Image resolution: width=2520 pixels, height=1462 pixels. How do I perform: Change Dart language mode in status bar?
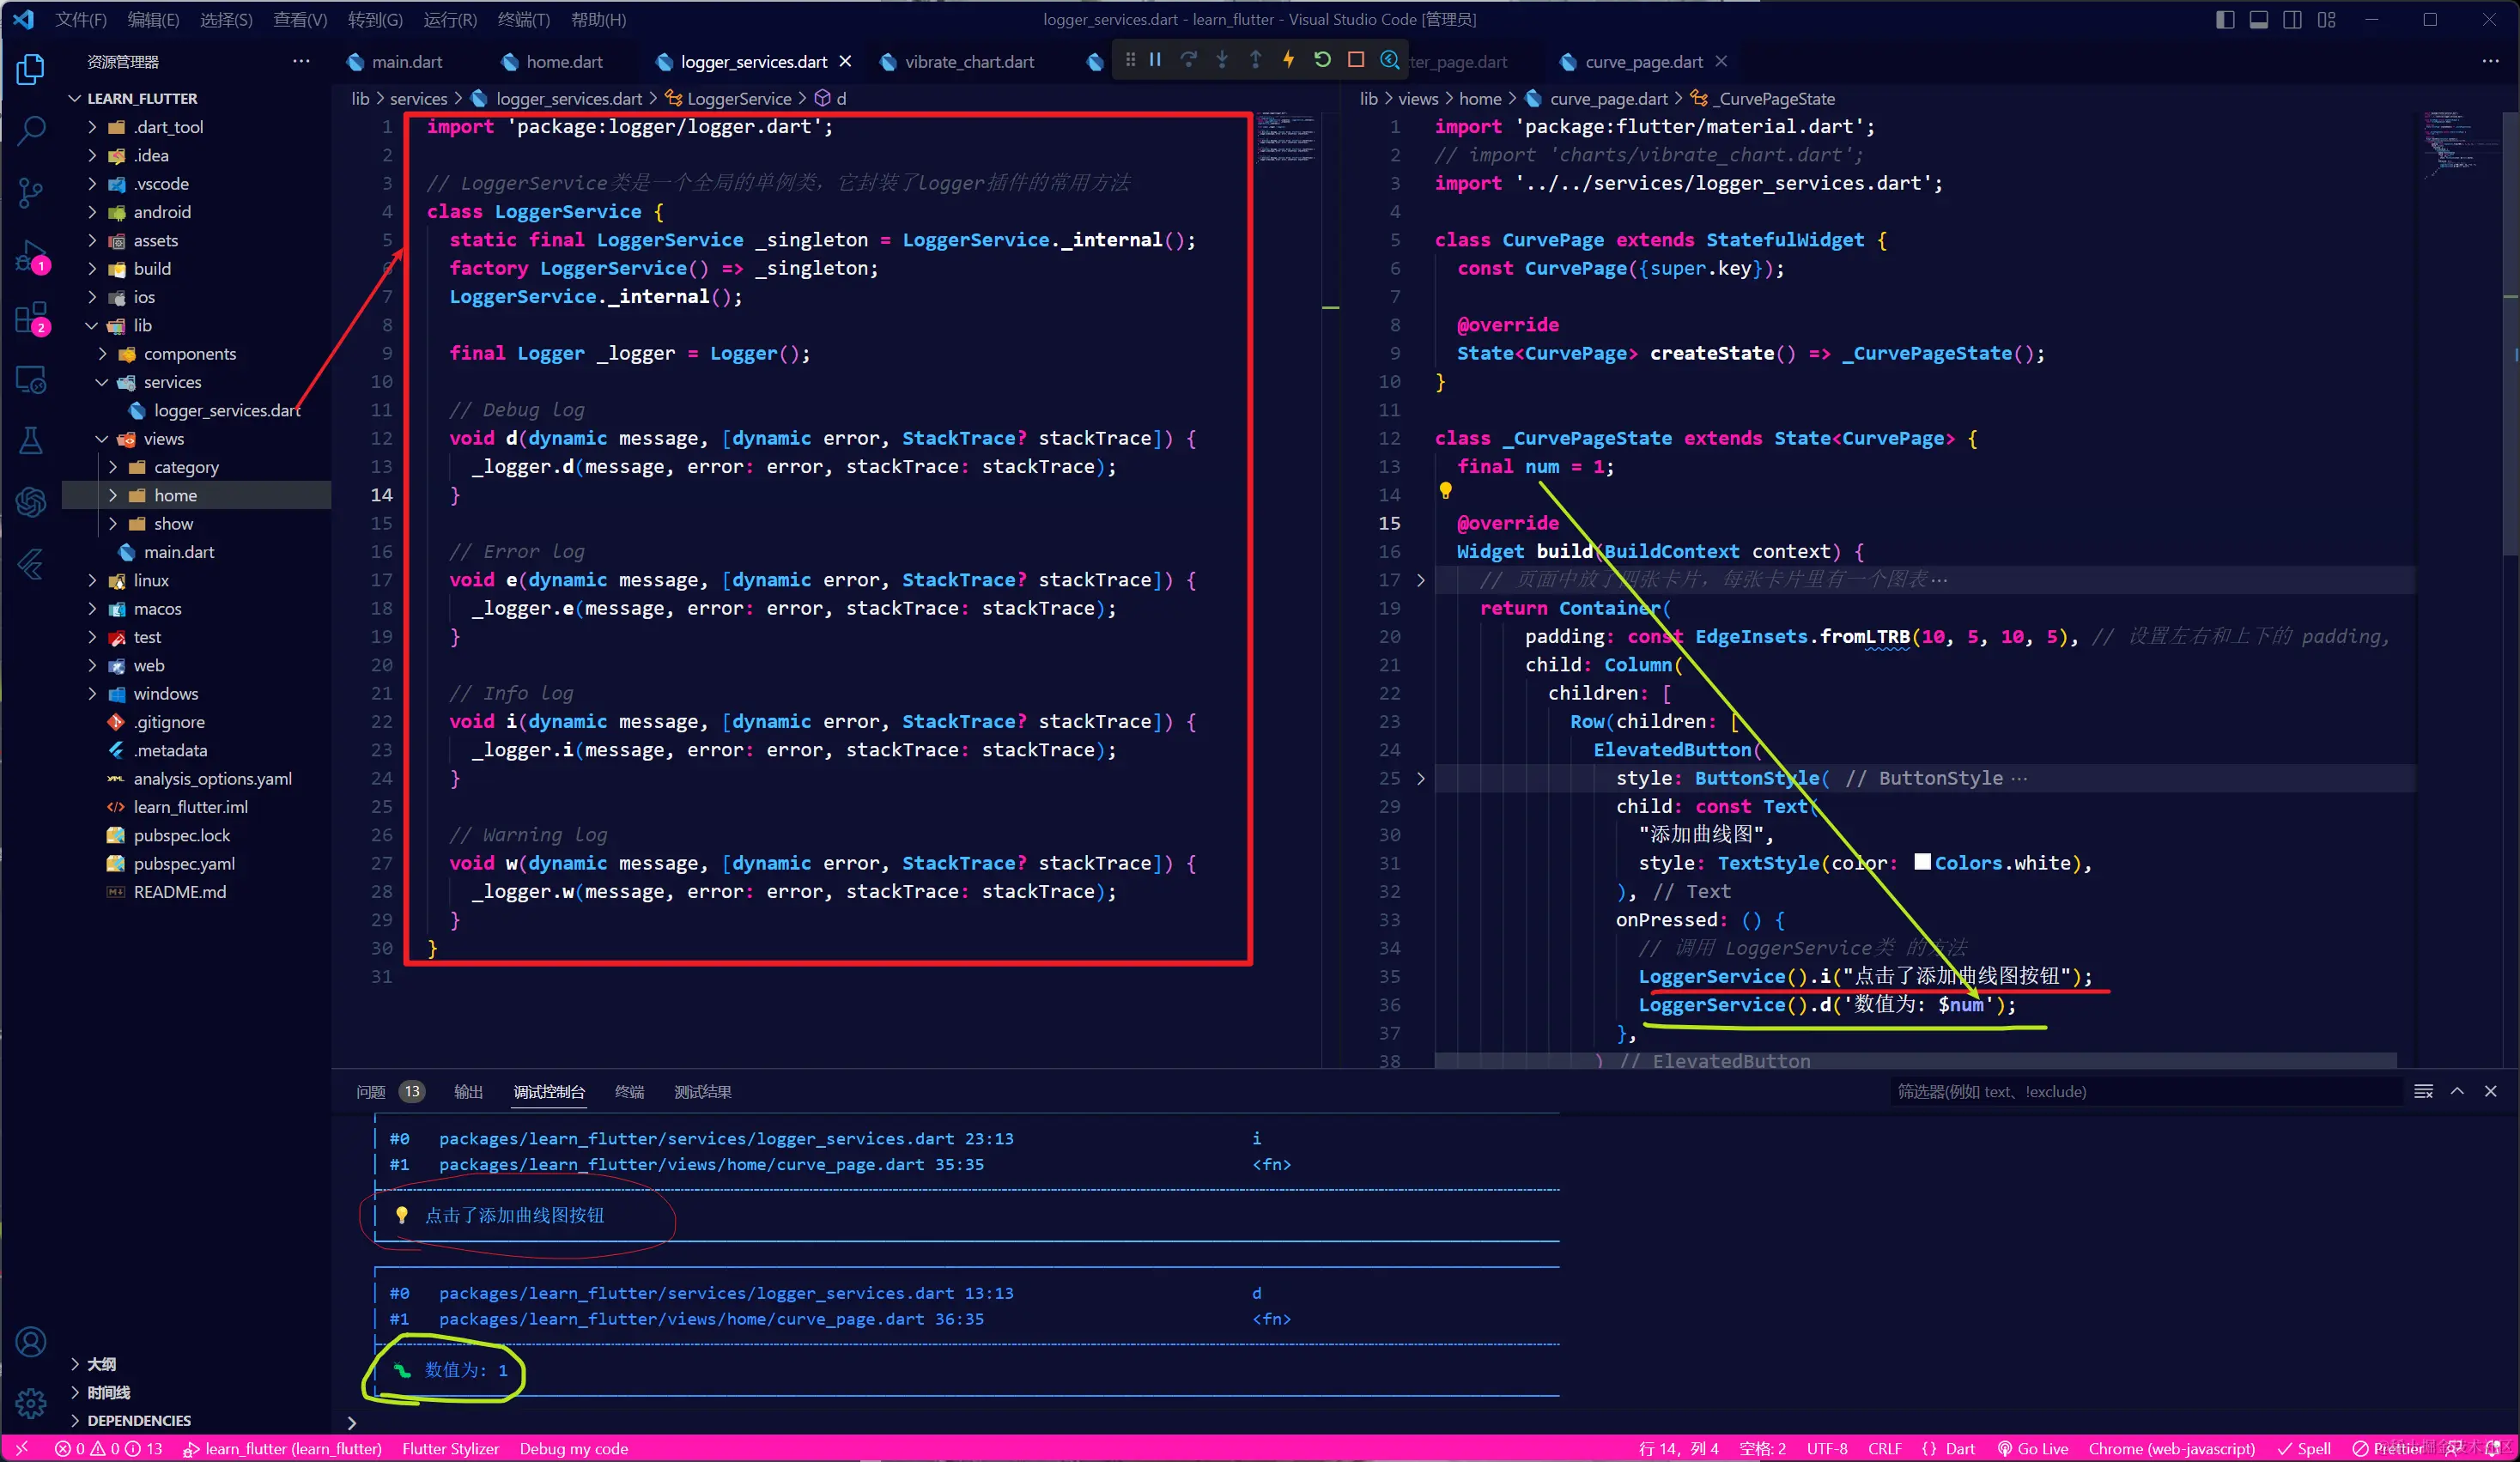[x=1960, y=1449]
